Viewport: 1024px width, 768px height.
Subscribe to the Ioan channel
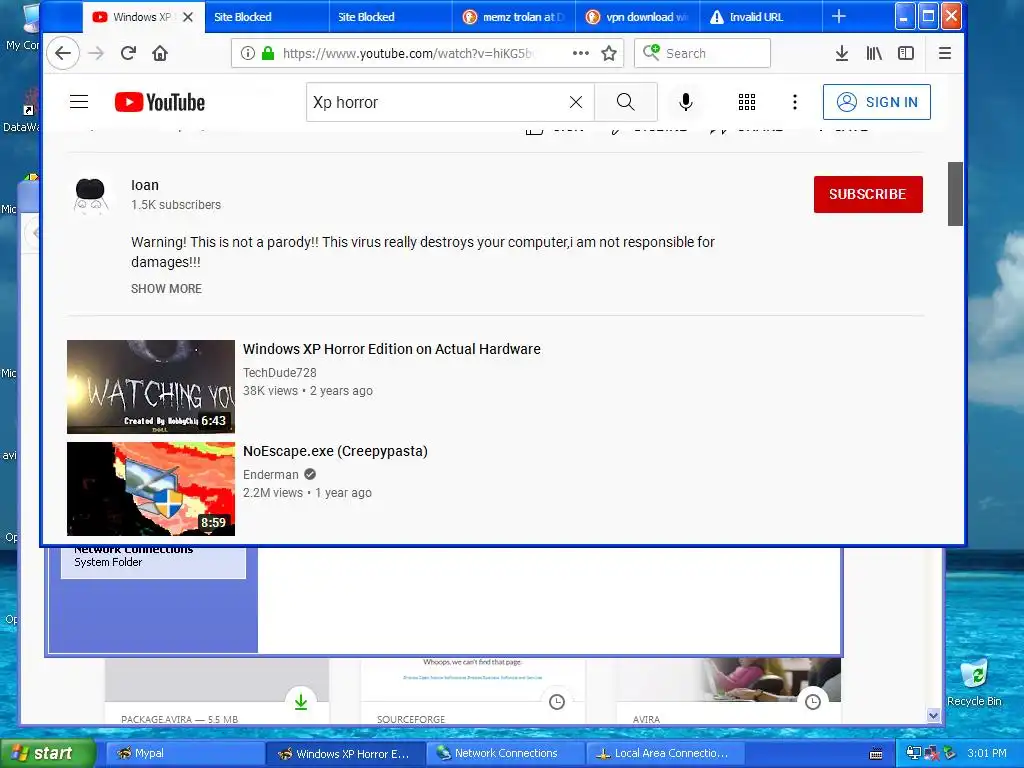tap(868, 194)
